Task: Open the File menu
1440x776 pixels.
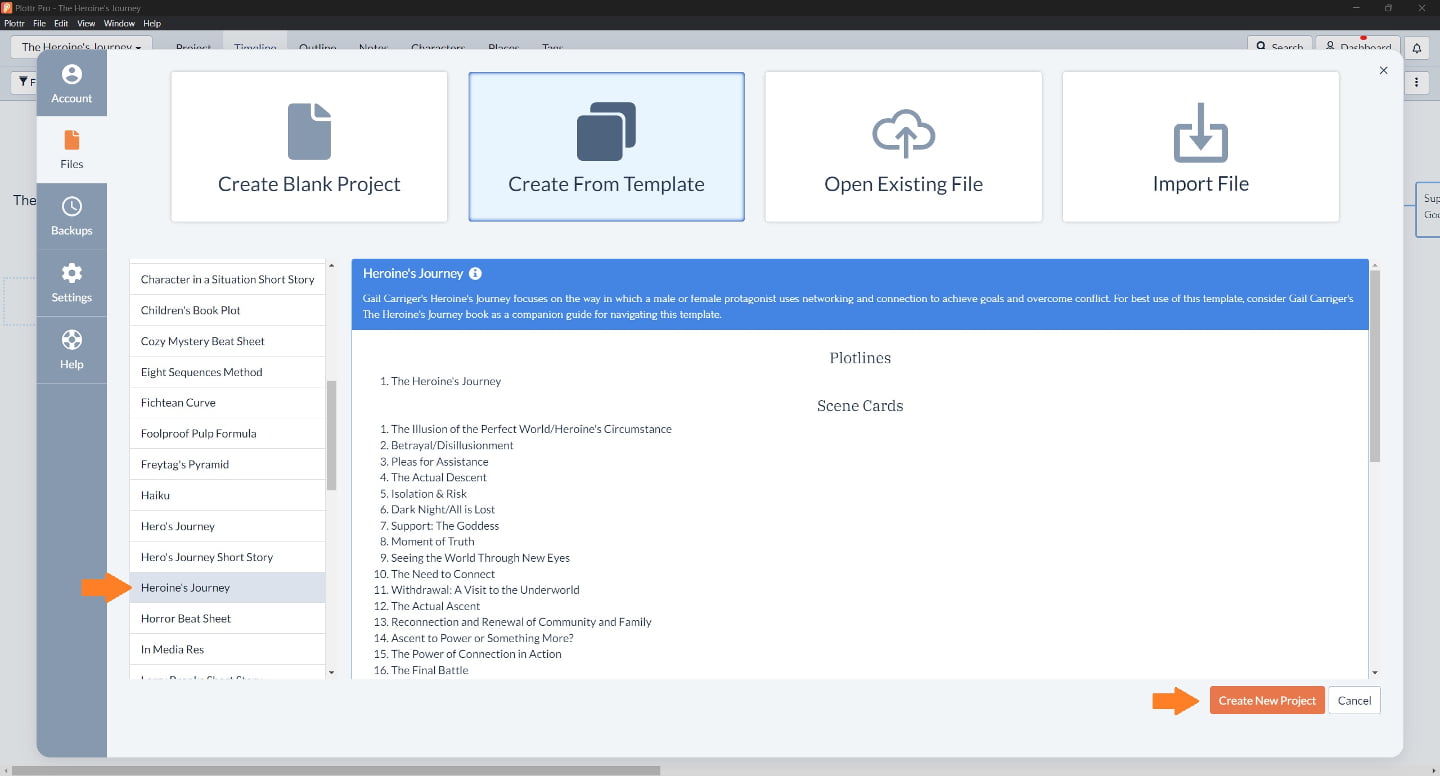Action: click(39, 23)
